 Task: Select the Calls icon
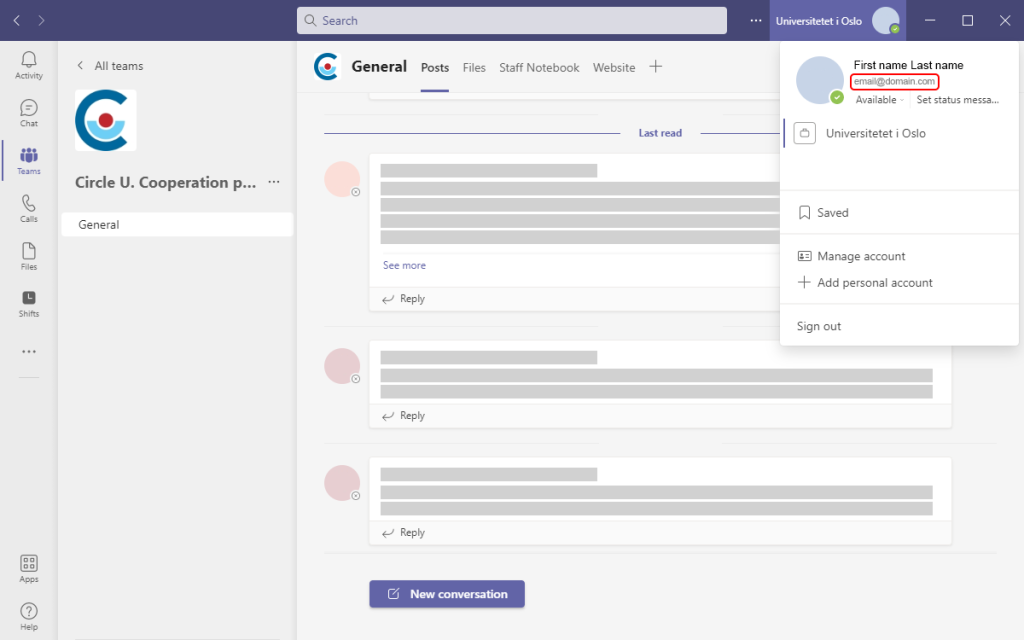tap(29, 209)
